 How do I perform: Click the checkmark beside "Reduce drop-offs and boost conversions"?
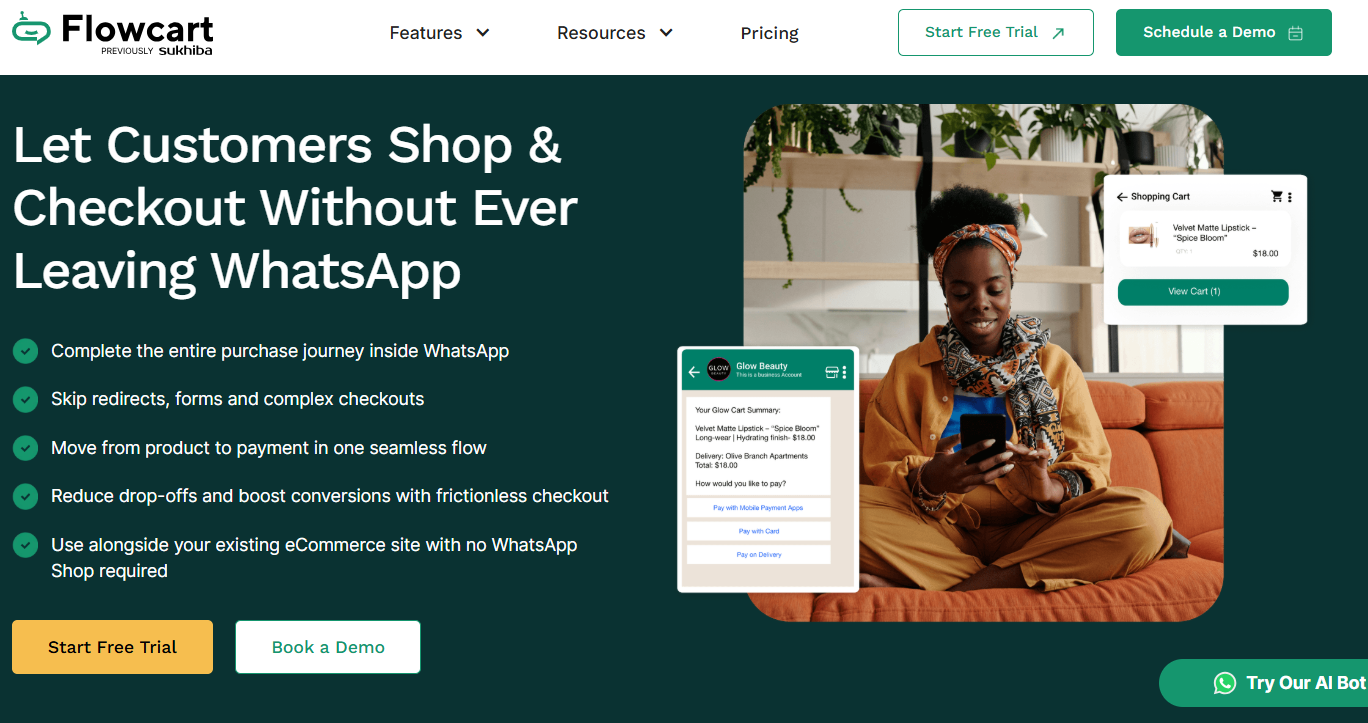pyautogui.click(x=26, y=496)
